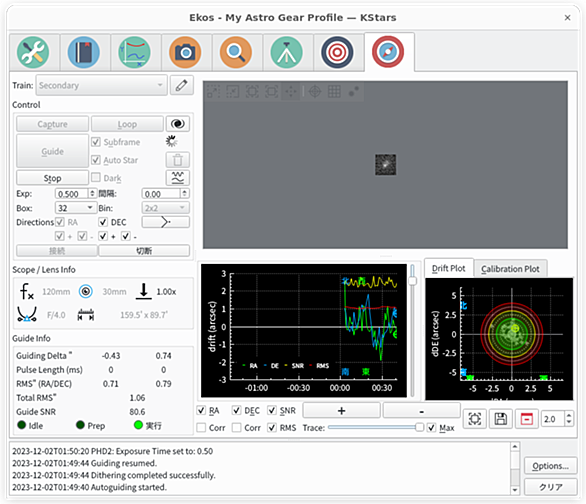
Task: Open the Align target tab
Action: click(x=337, y=52)
